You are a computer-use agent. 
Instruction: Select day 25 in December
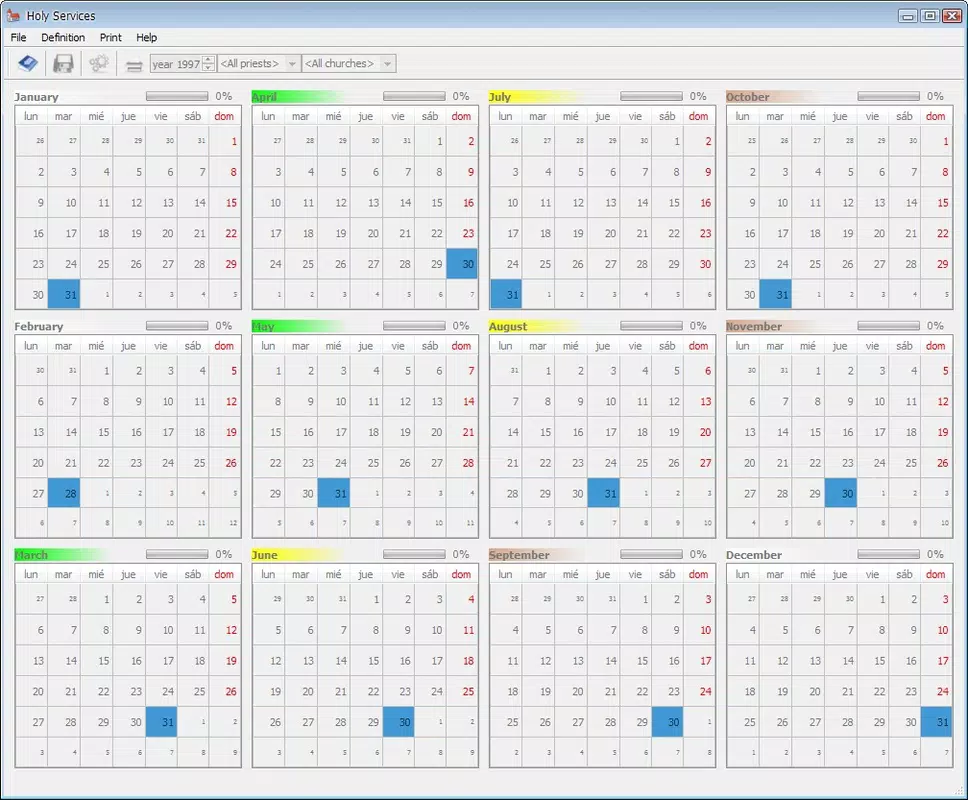coord(743,722)
